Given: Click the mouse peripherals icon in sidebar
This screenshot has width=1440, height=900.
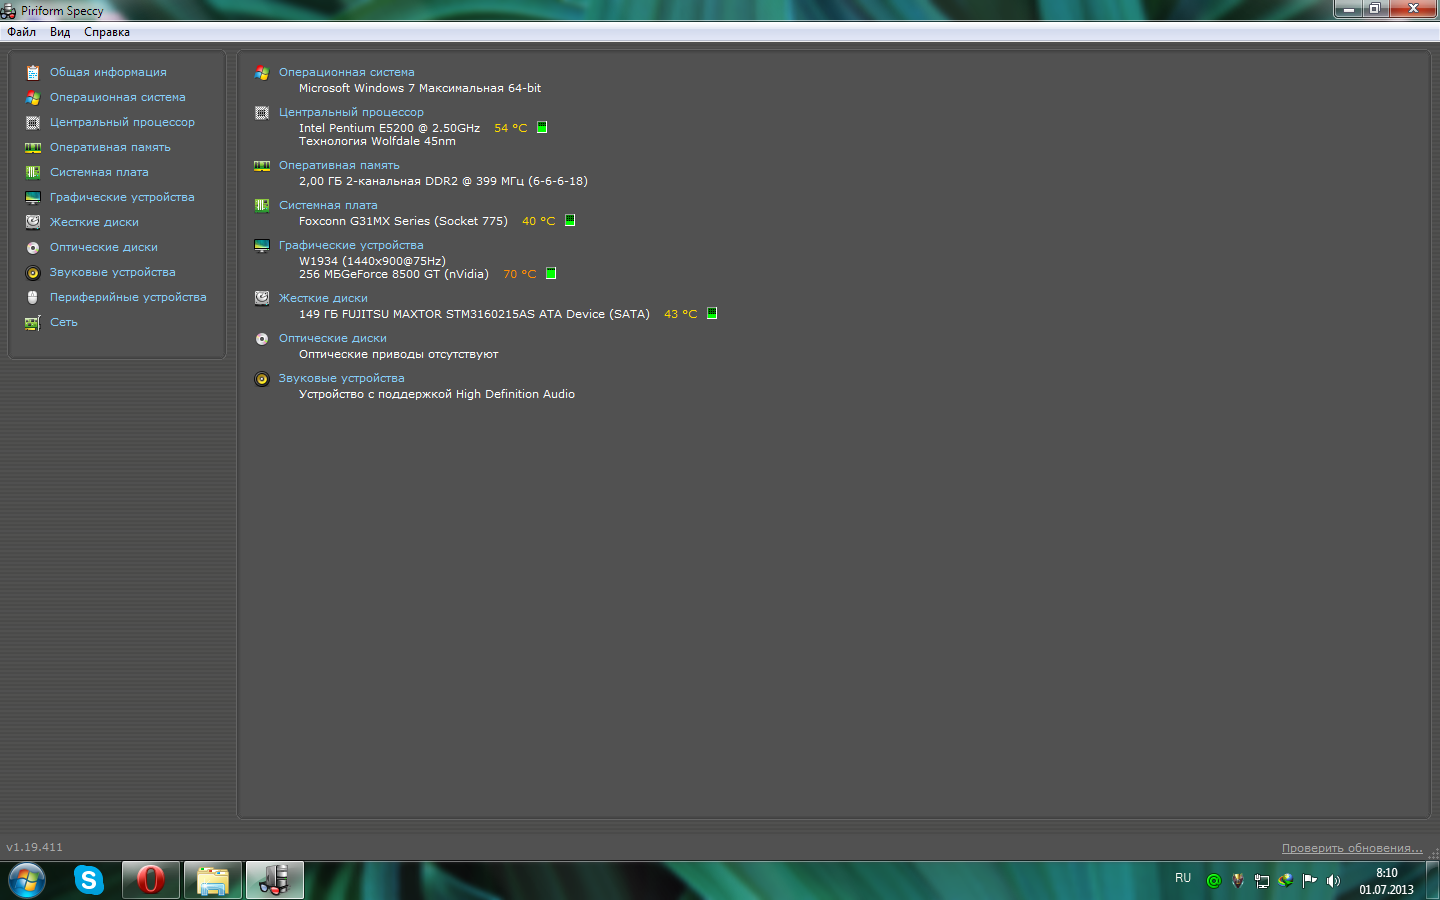Looking at the screenshot, I should (33, 297).
